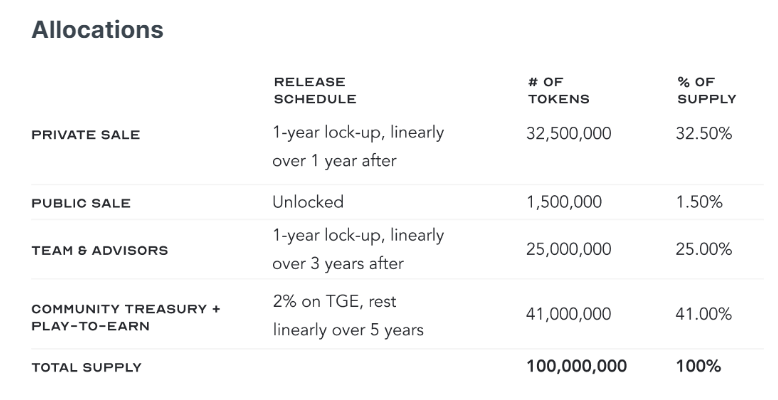Select the 25,000,000 token amount

tap(569, 249)
